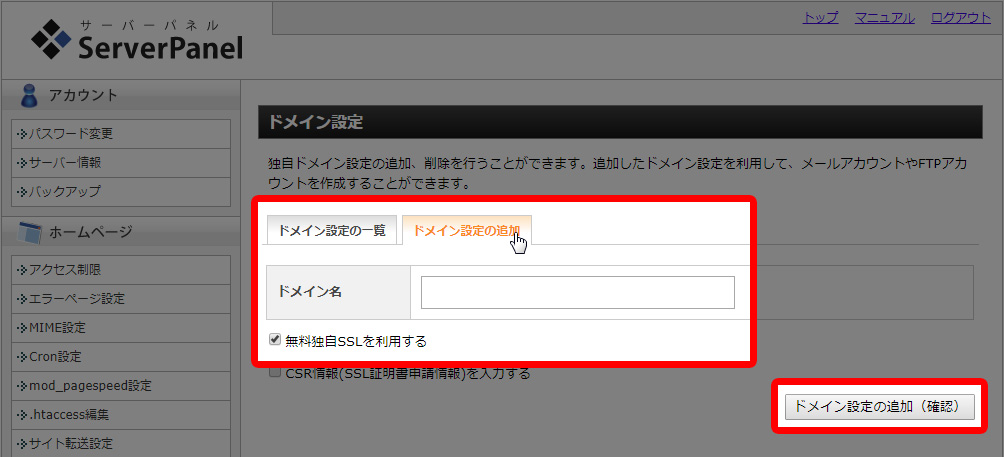This screenshot has width=1004, height=457.
Task: Click the ログアウト link
Action: (x=960, y=18)
